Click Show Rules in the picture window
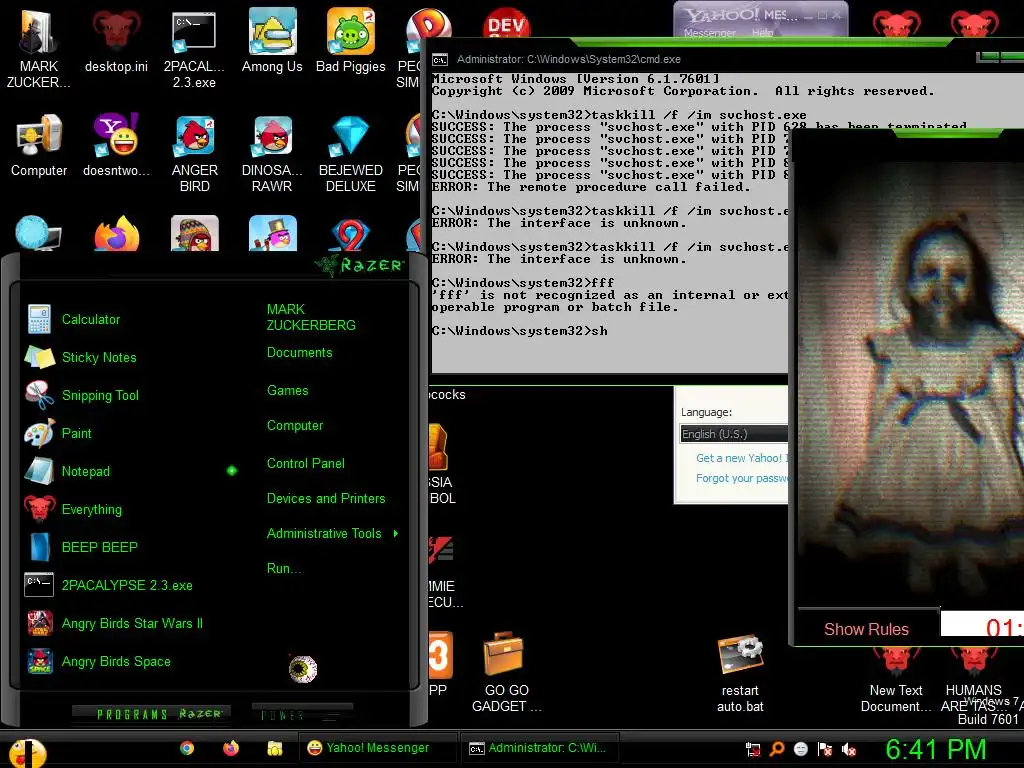 tap(866, 629)
